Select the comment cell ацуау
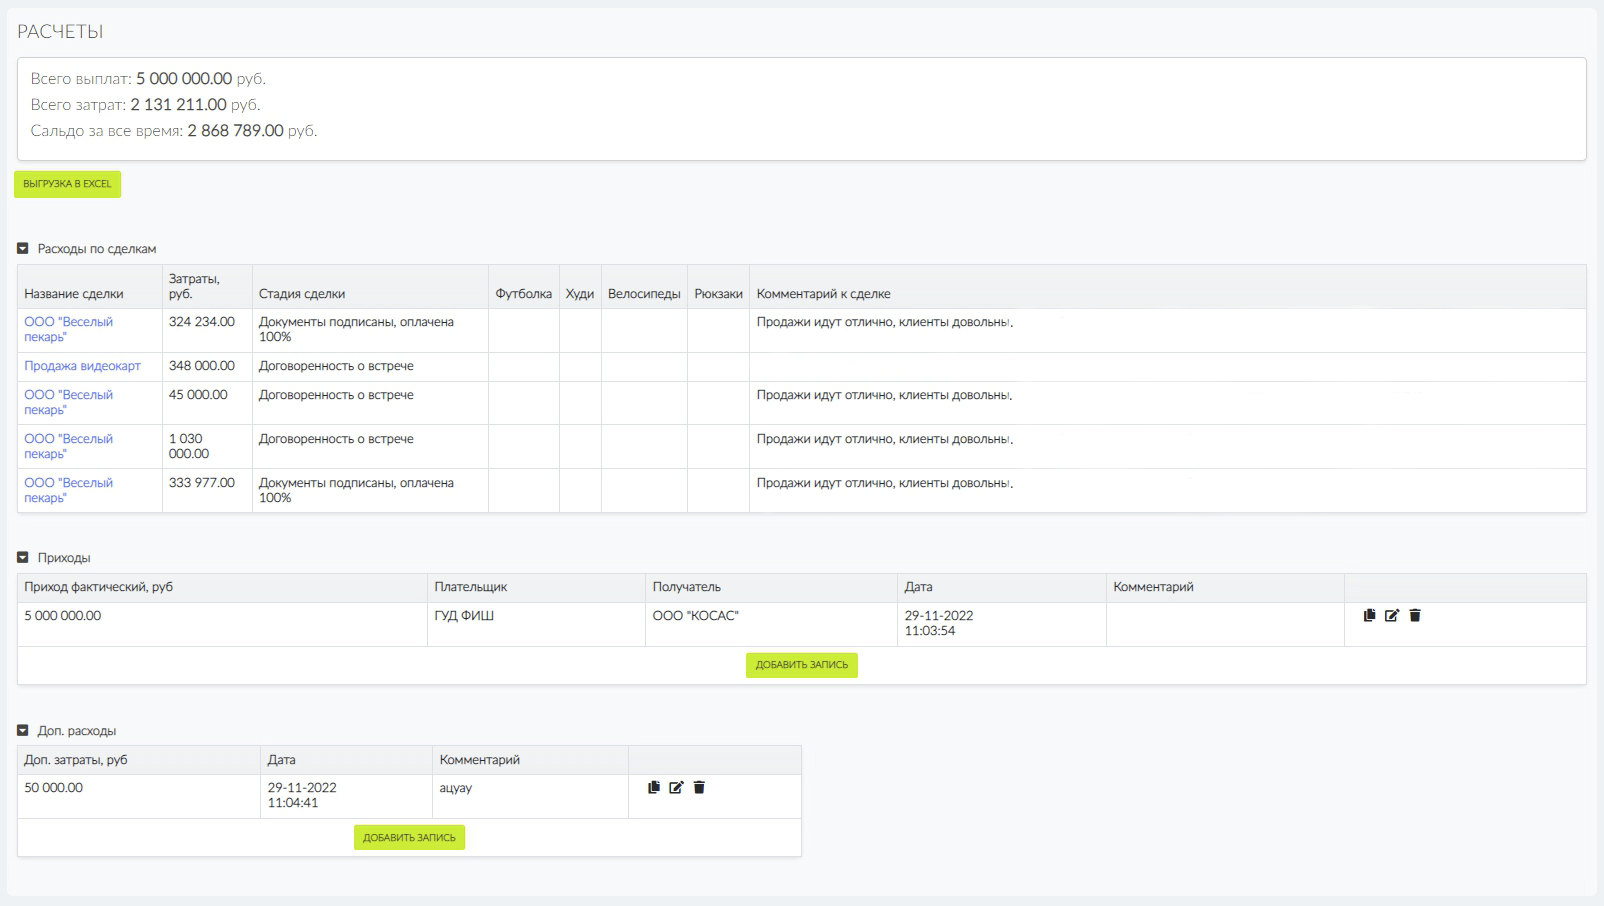Screen dimensions: 1604x906 [x=530, y=796]
